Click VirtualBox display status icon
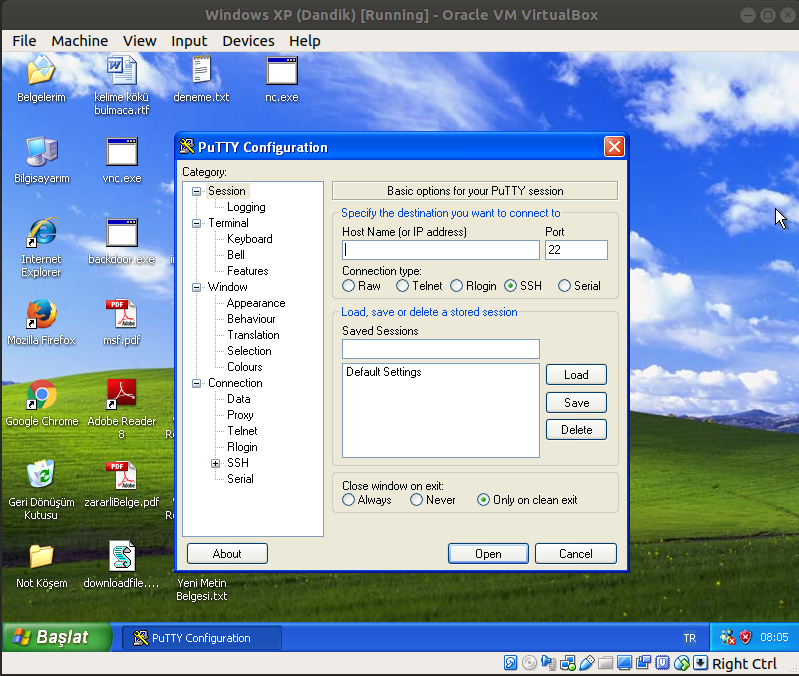 click(x=624, y=663)
